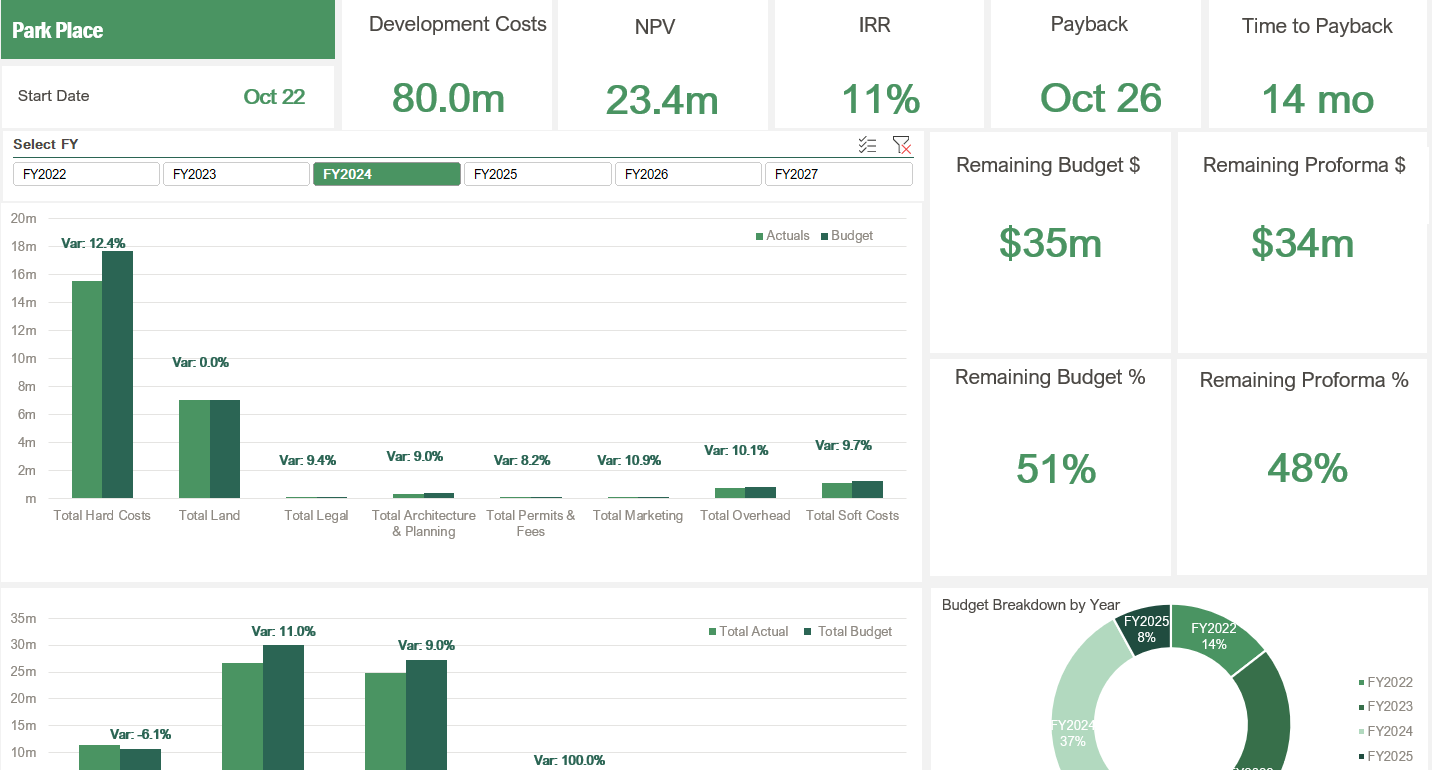Open multi-select mode on the Select FY slicer
This screenshot has height=770, width=1432.
(867, 144)
